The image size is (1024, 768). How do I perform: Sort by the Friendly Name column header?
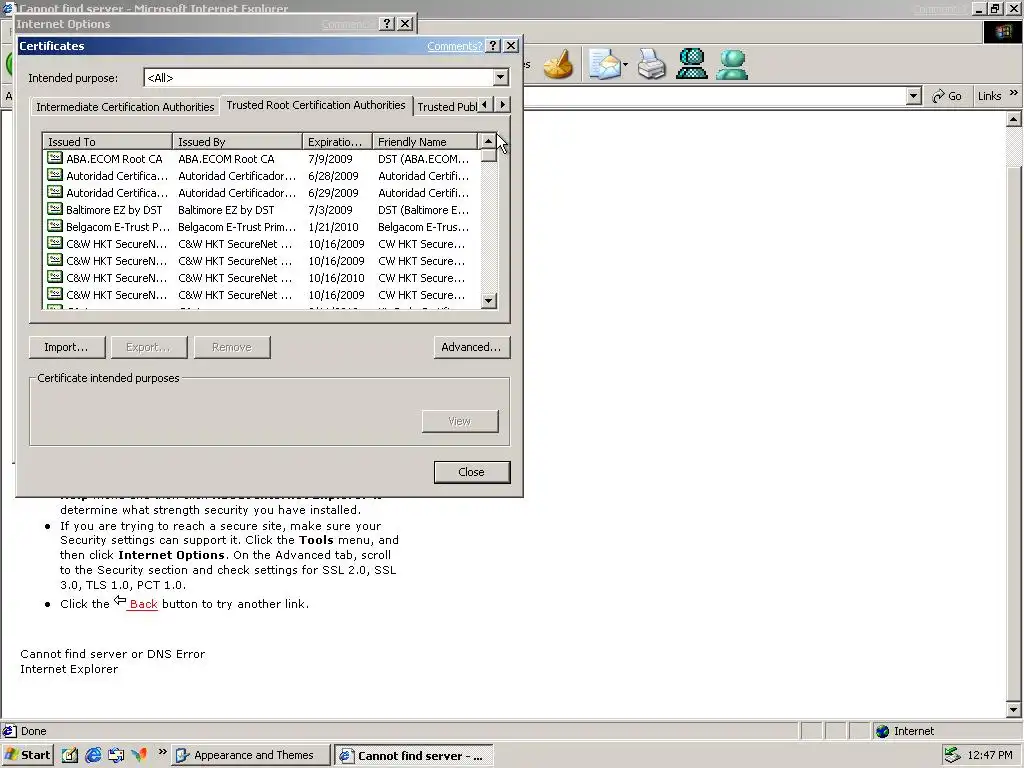pyautogui.click(x=425, y=142)
